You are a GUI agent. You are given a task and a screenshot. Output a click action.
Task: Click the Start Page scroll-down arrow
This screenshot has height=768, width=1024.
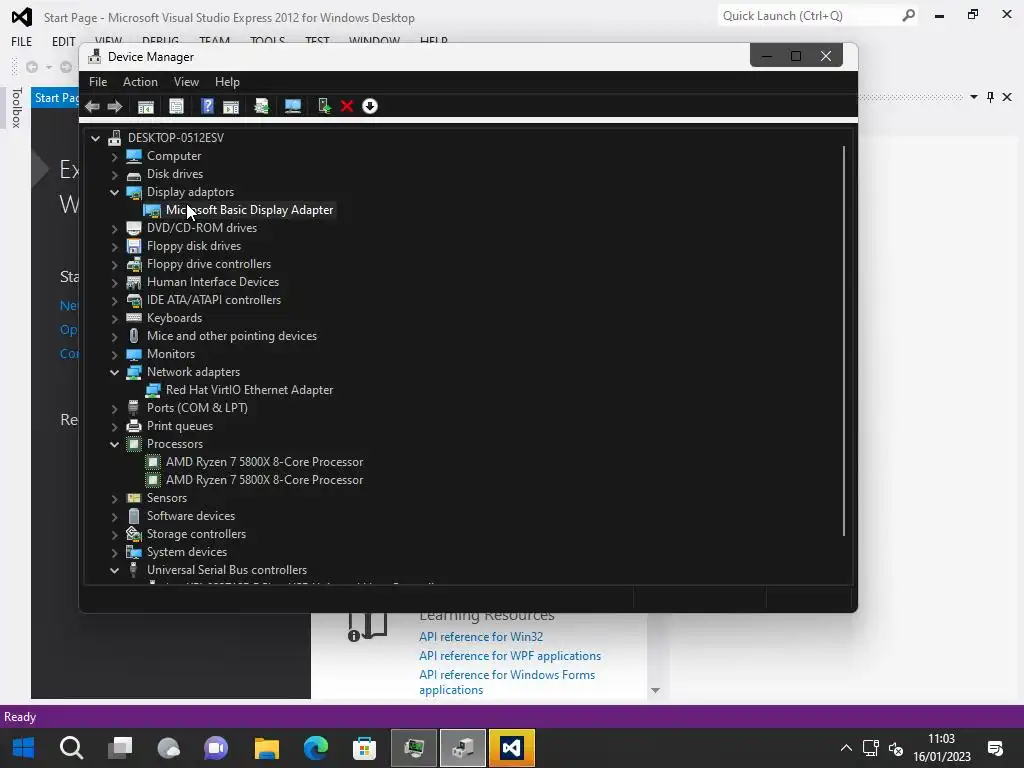[655, 690]
